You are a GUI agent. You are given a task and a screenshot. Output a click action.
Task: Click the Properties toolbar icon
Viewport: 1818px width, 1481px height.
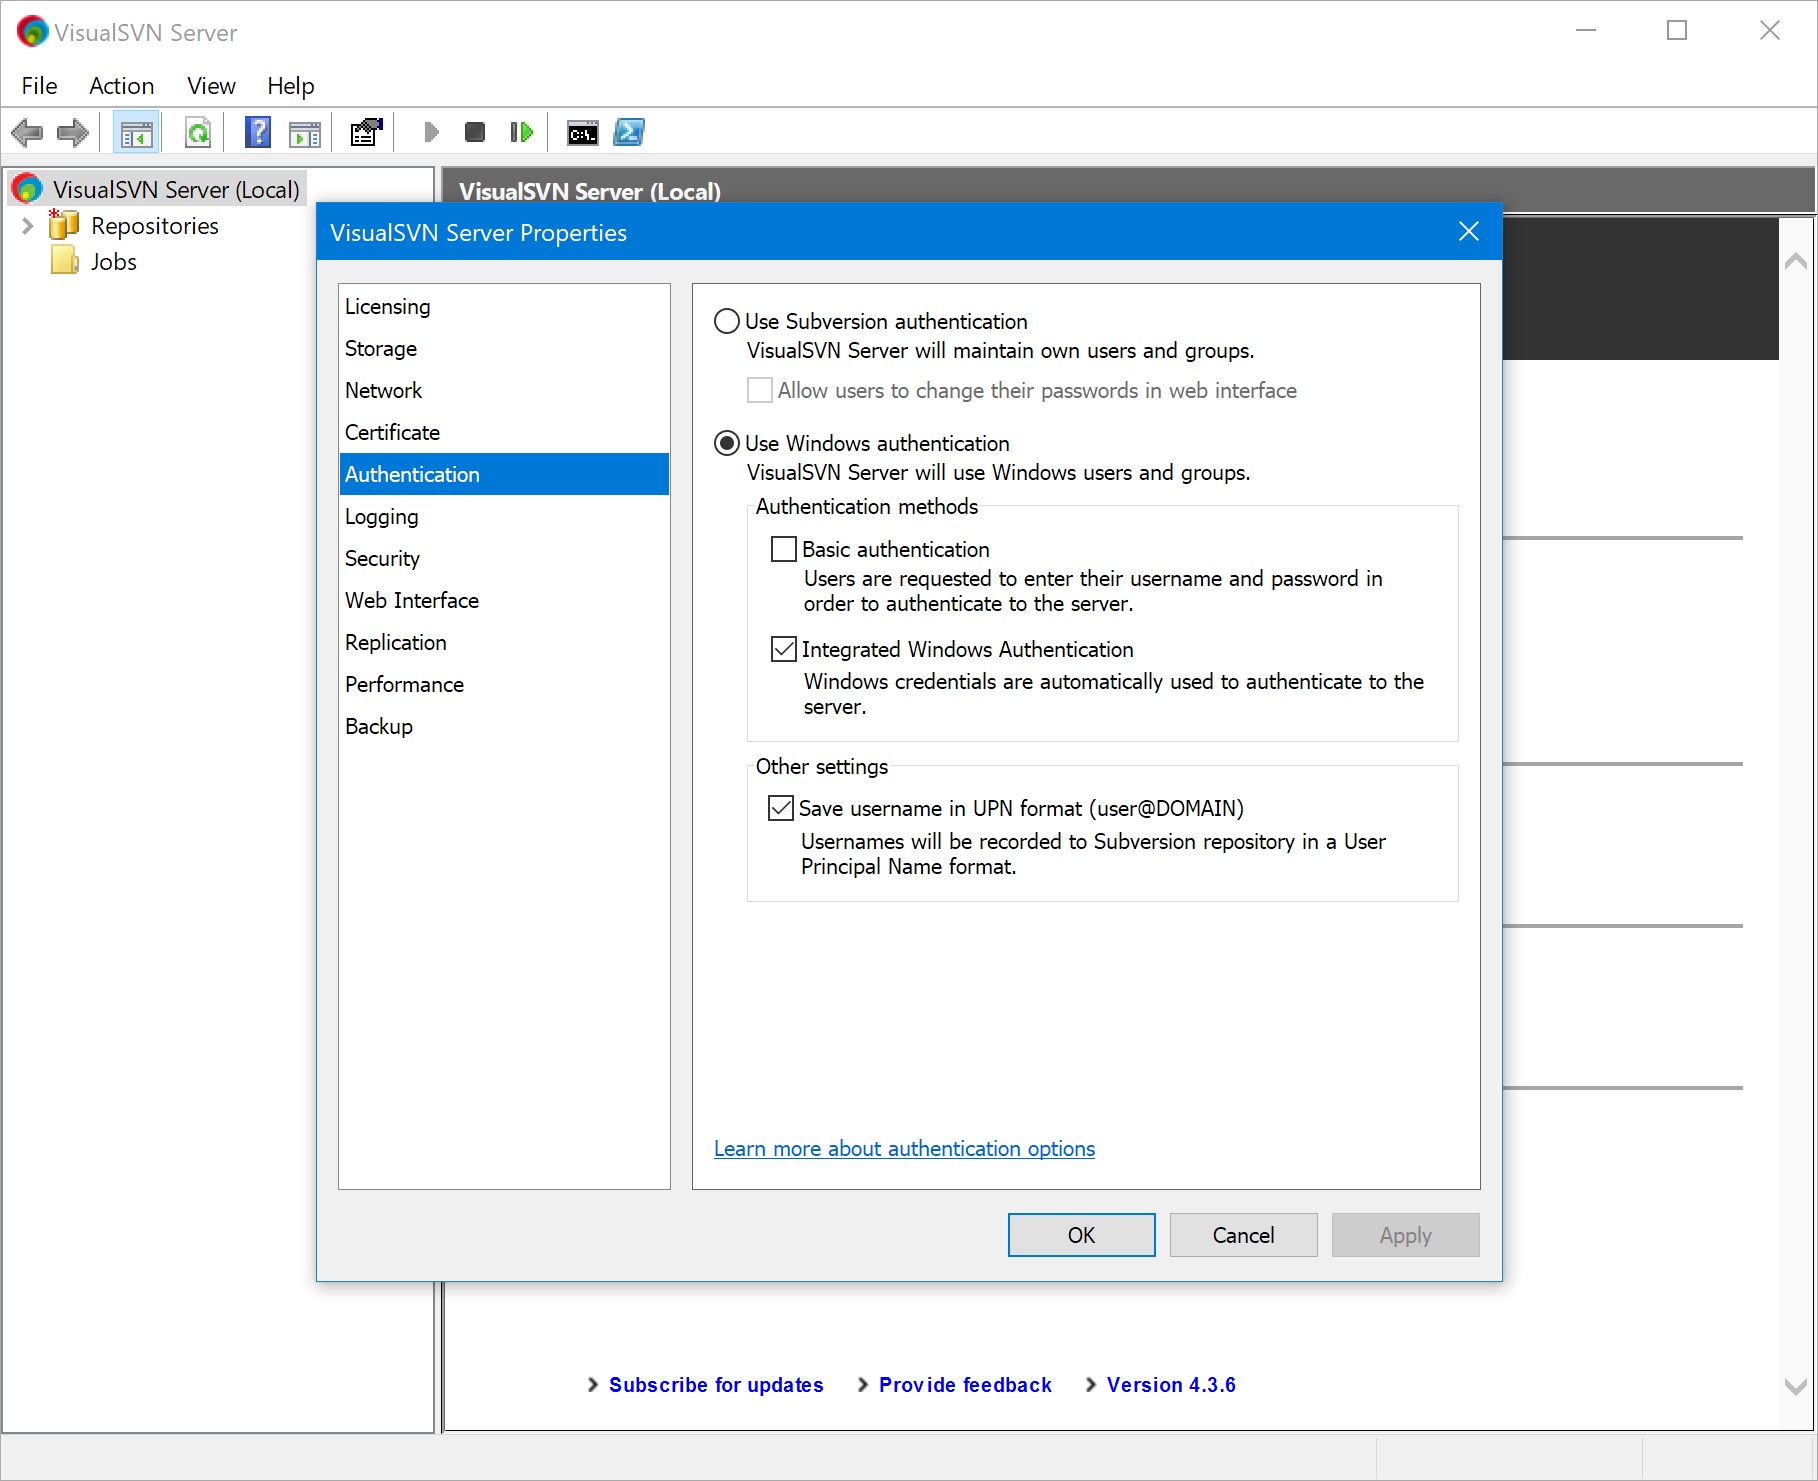click(366, 133)
